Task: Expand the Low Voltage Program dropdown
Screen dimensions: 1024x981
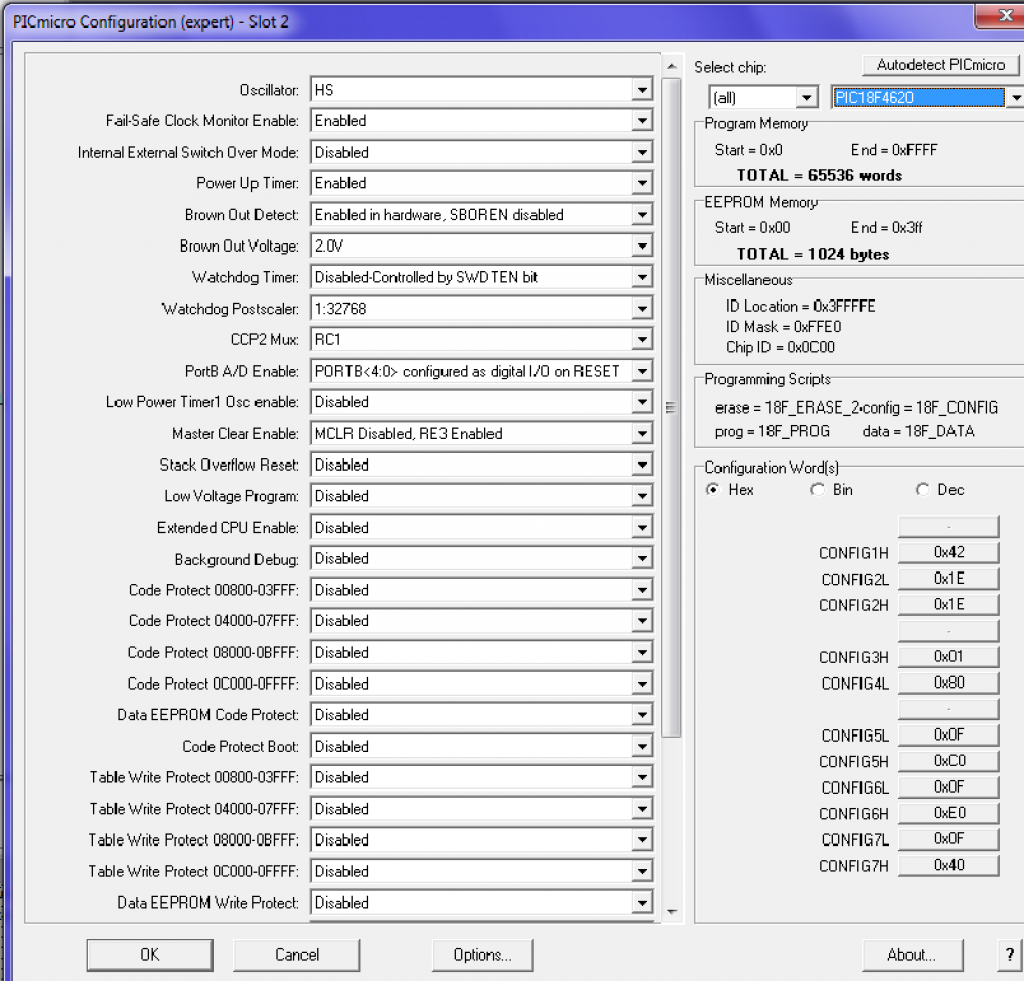Action: pyautogui.click(x=481, y=496)
